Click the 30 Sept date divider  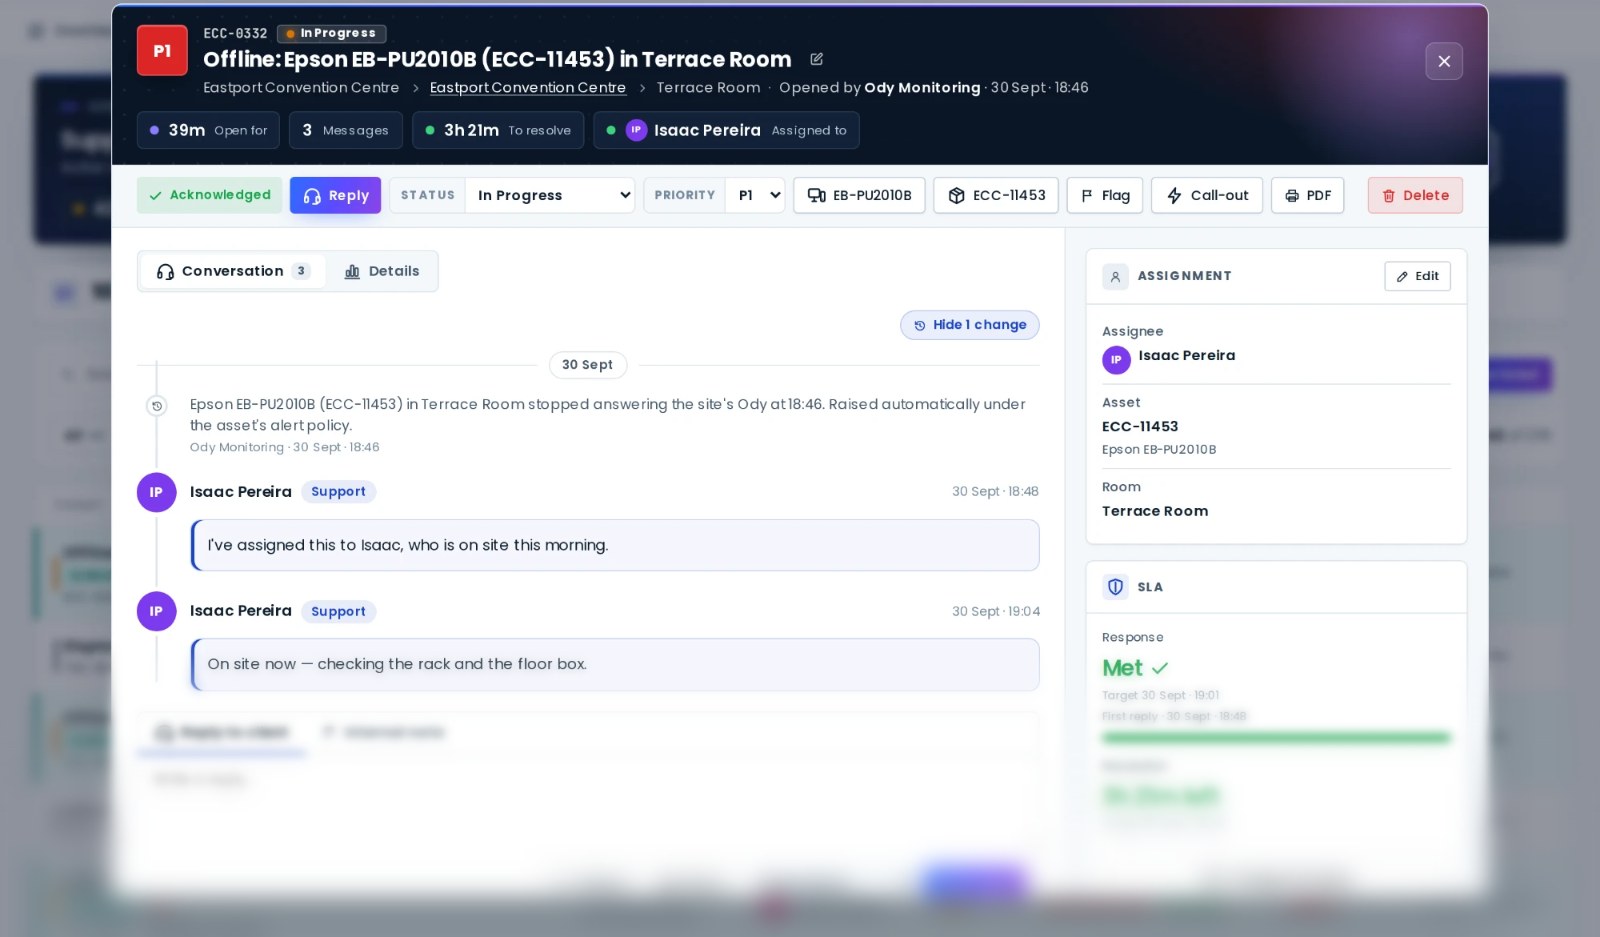point(587,365)
